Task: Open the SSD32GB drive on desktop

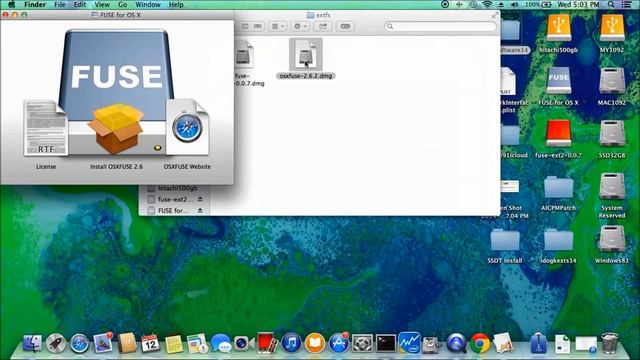Action: click(x=611, y=133)
